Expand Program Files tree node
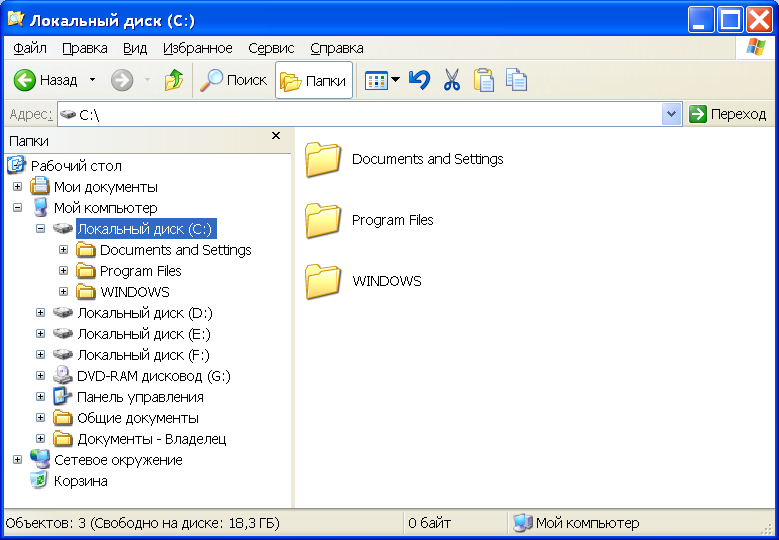Image resolution: width=779 pixels, height=540 pixels. pyautogui.click(x=64, y=271)
